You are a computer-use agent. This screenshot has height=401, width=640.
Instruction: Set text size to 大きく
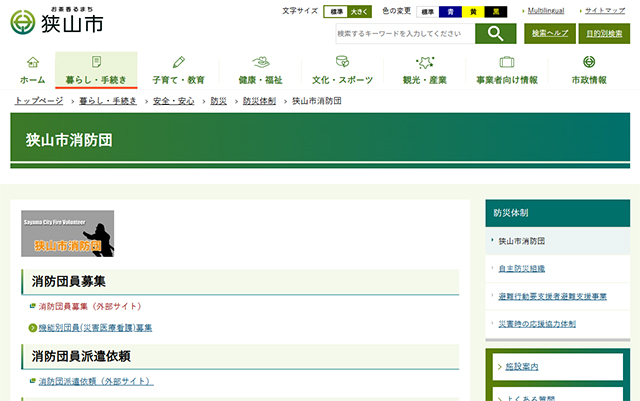point(358,11)
